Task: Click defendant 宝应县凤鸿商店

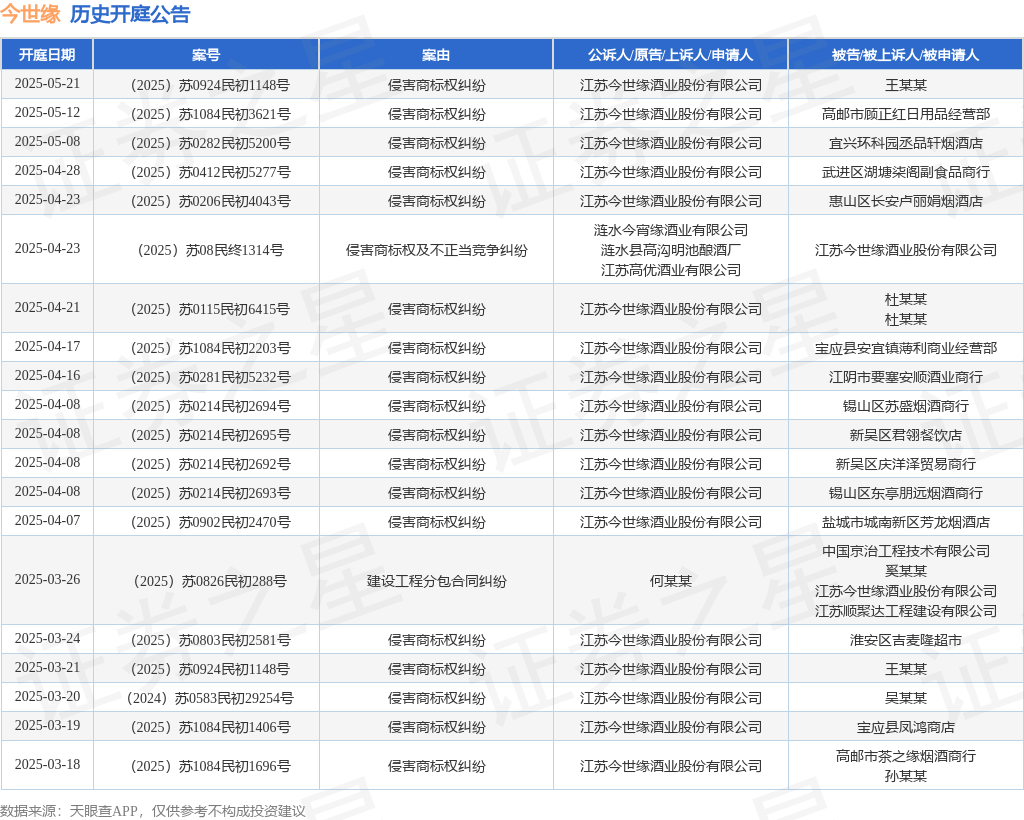Action: [x=906, y=727]
